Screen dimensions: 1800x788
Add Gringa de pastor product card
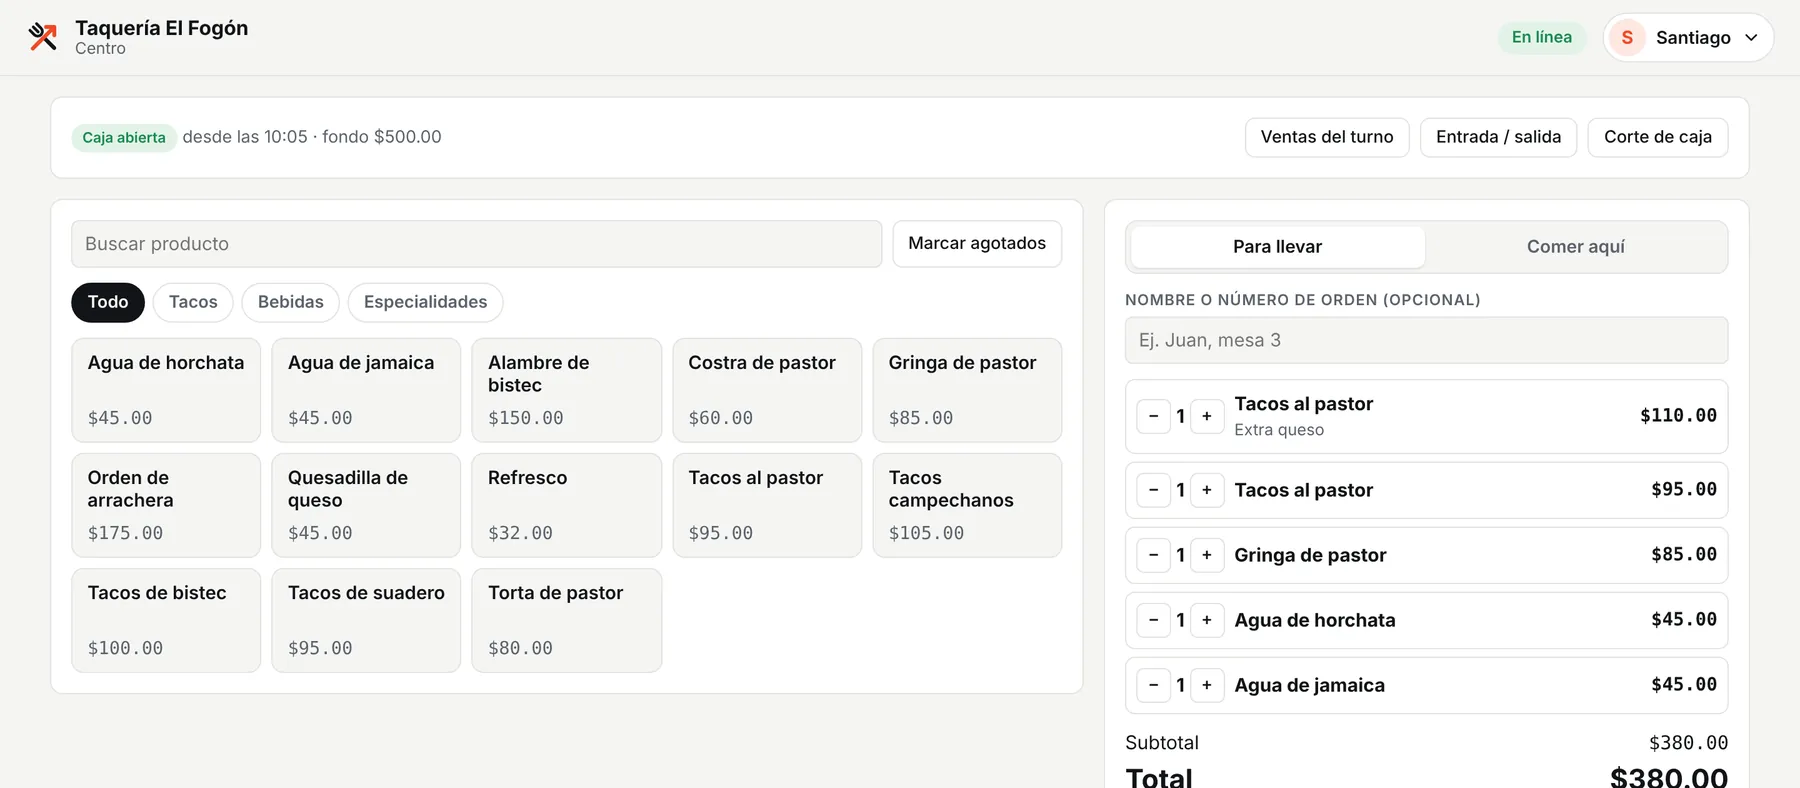(x=967, y=390)
